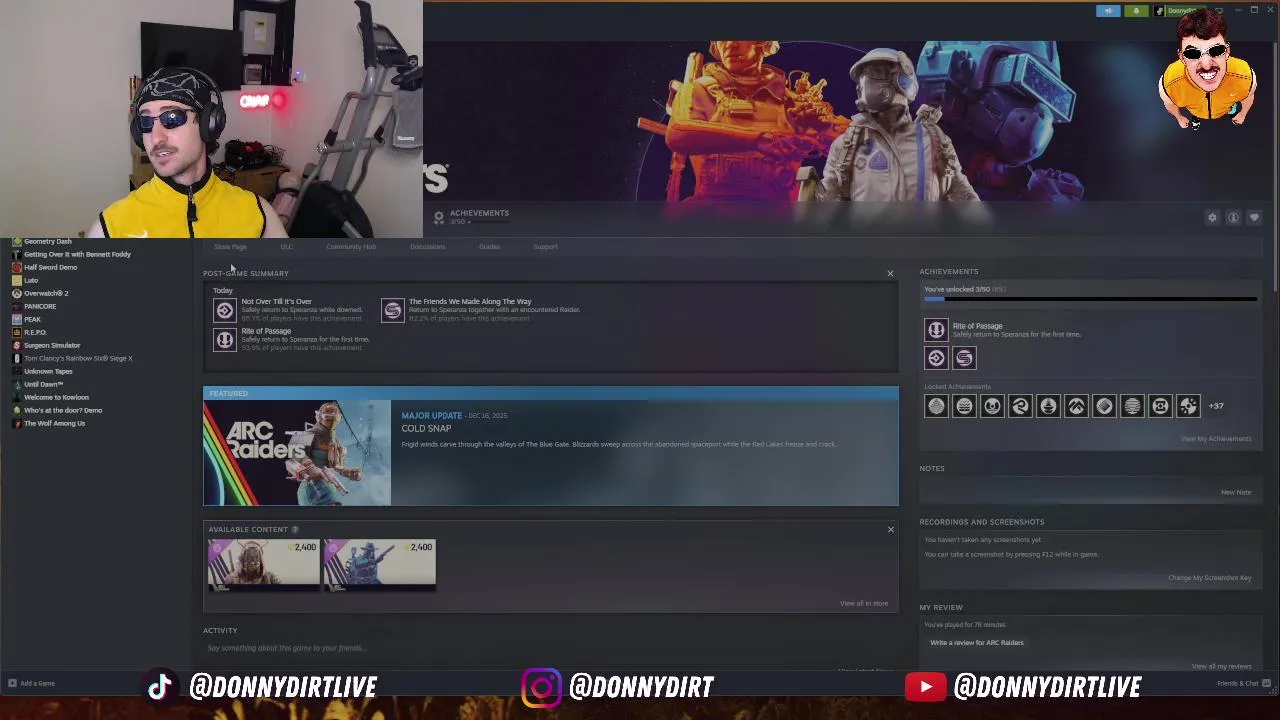The width and height of the screenshot is (1280, 720).
Task: Click third unlocked spiral achievement icon
Action: click(964, 358)
